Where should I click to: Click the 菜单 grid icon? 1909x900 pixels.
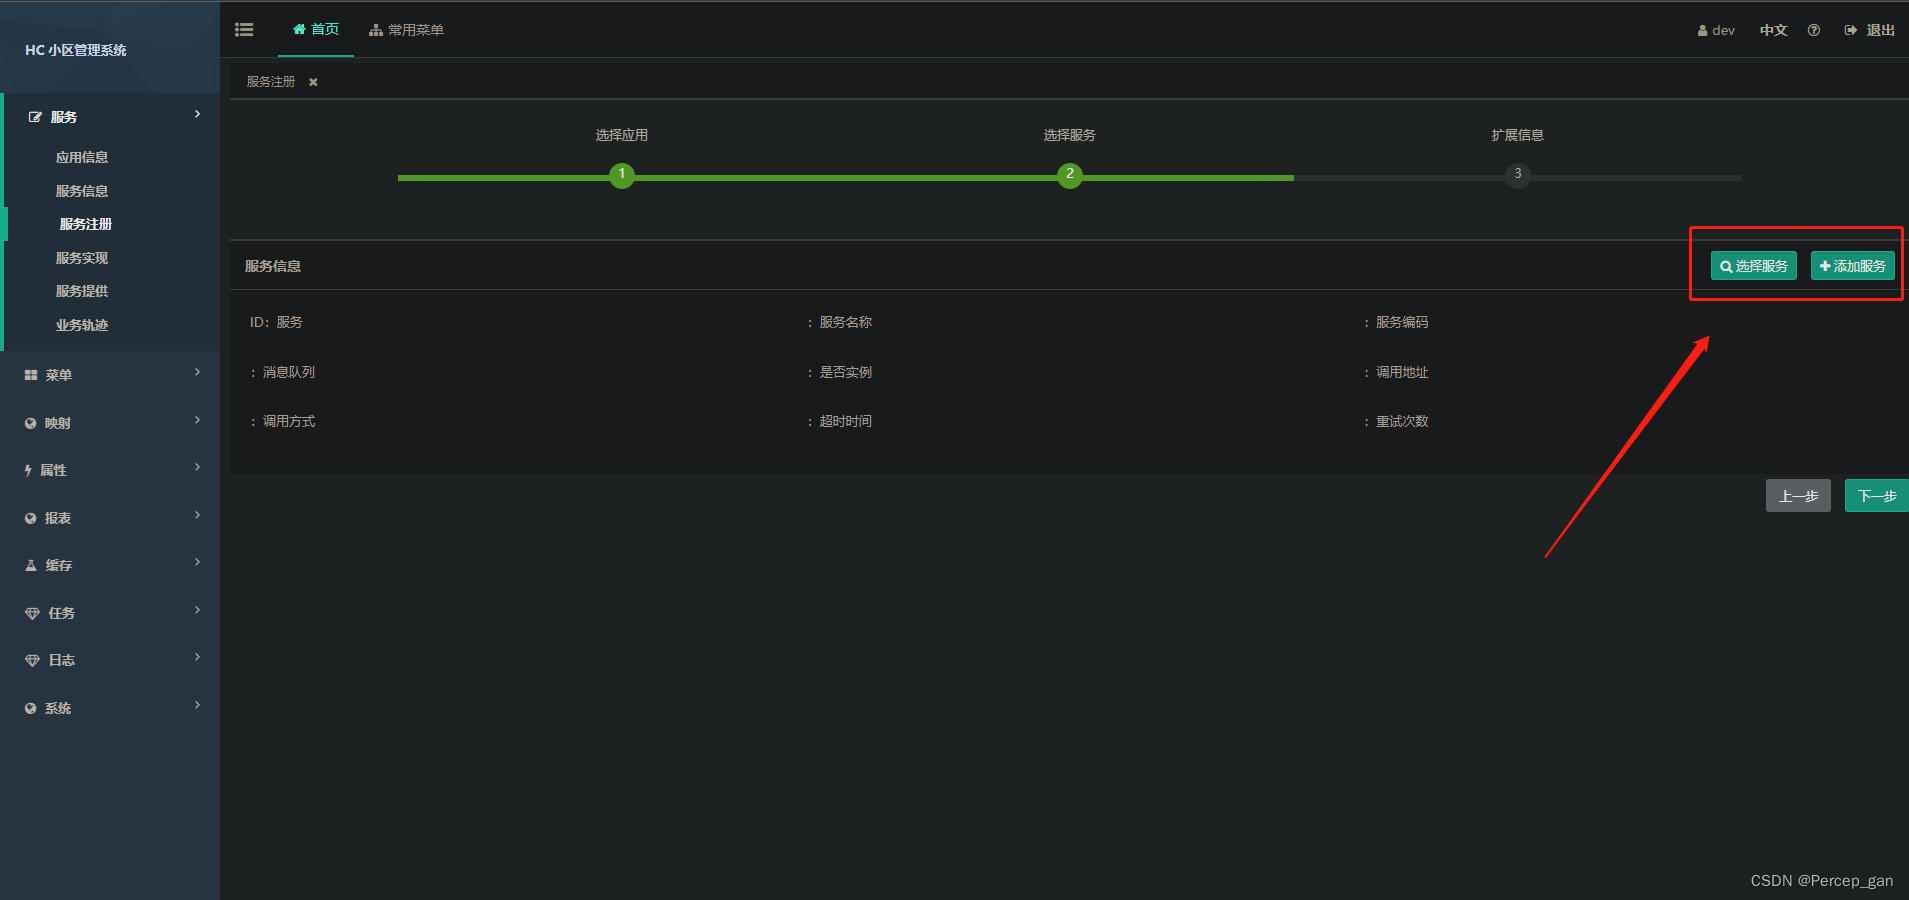[x=31, y=375]
